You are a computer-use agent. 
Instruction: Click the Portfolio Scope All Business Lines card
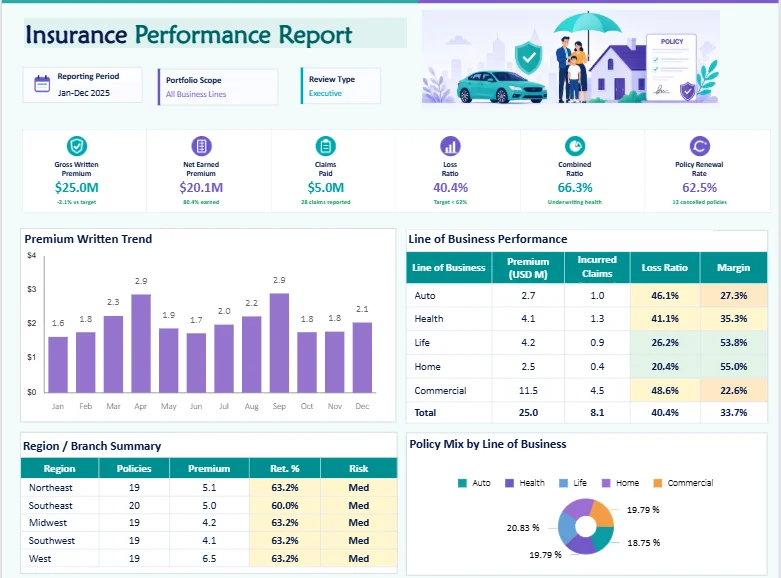click(218, 87)
